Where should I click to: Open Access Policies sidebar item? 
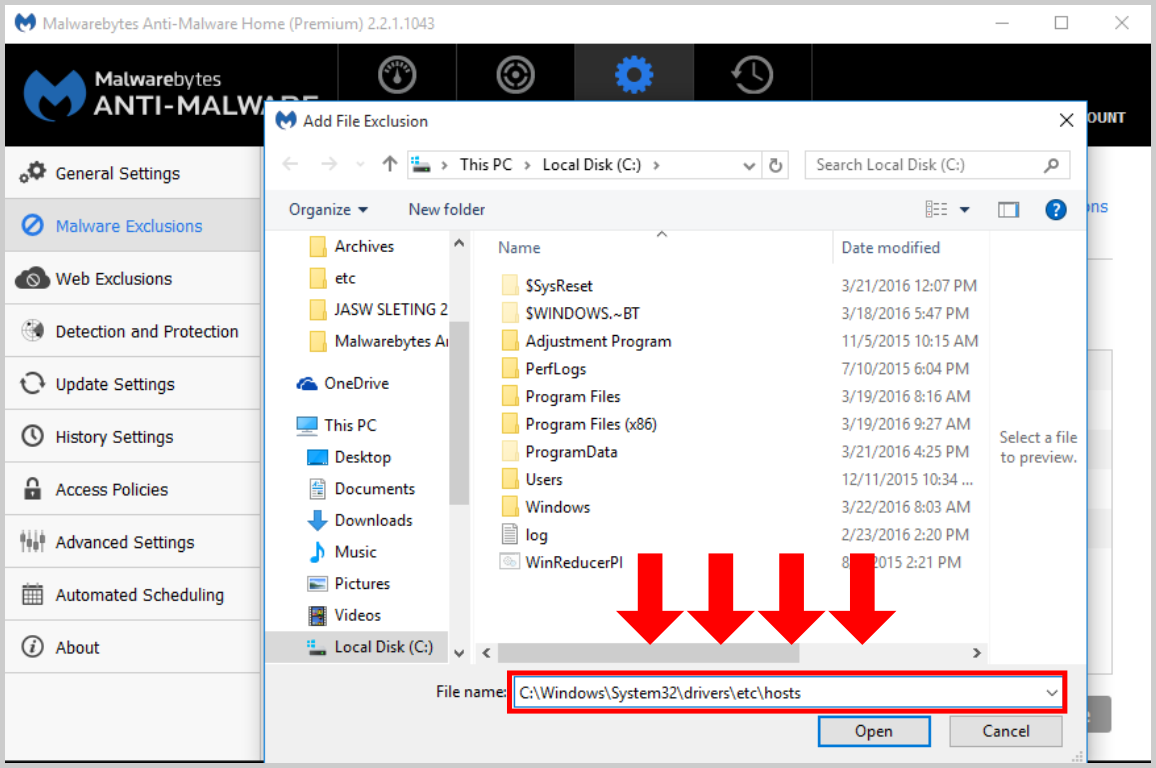(x=133, y=489)
